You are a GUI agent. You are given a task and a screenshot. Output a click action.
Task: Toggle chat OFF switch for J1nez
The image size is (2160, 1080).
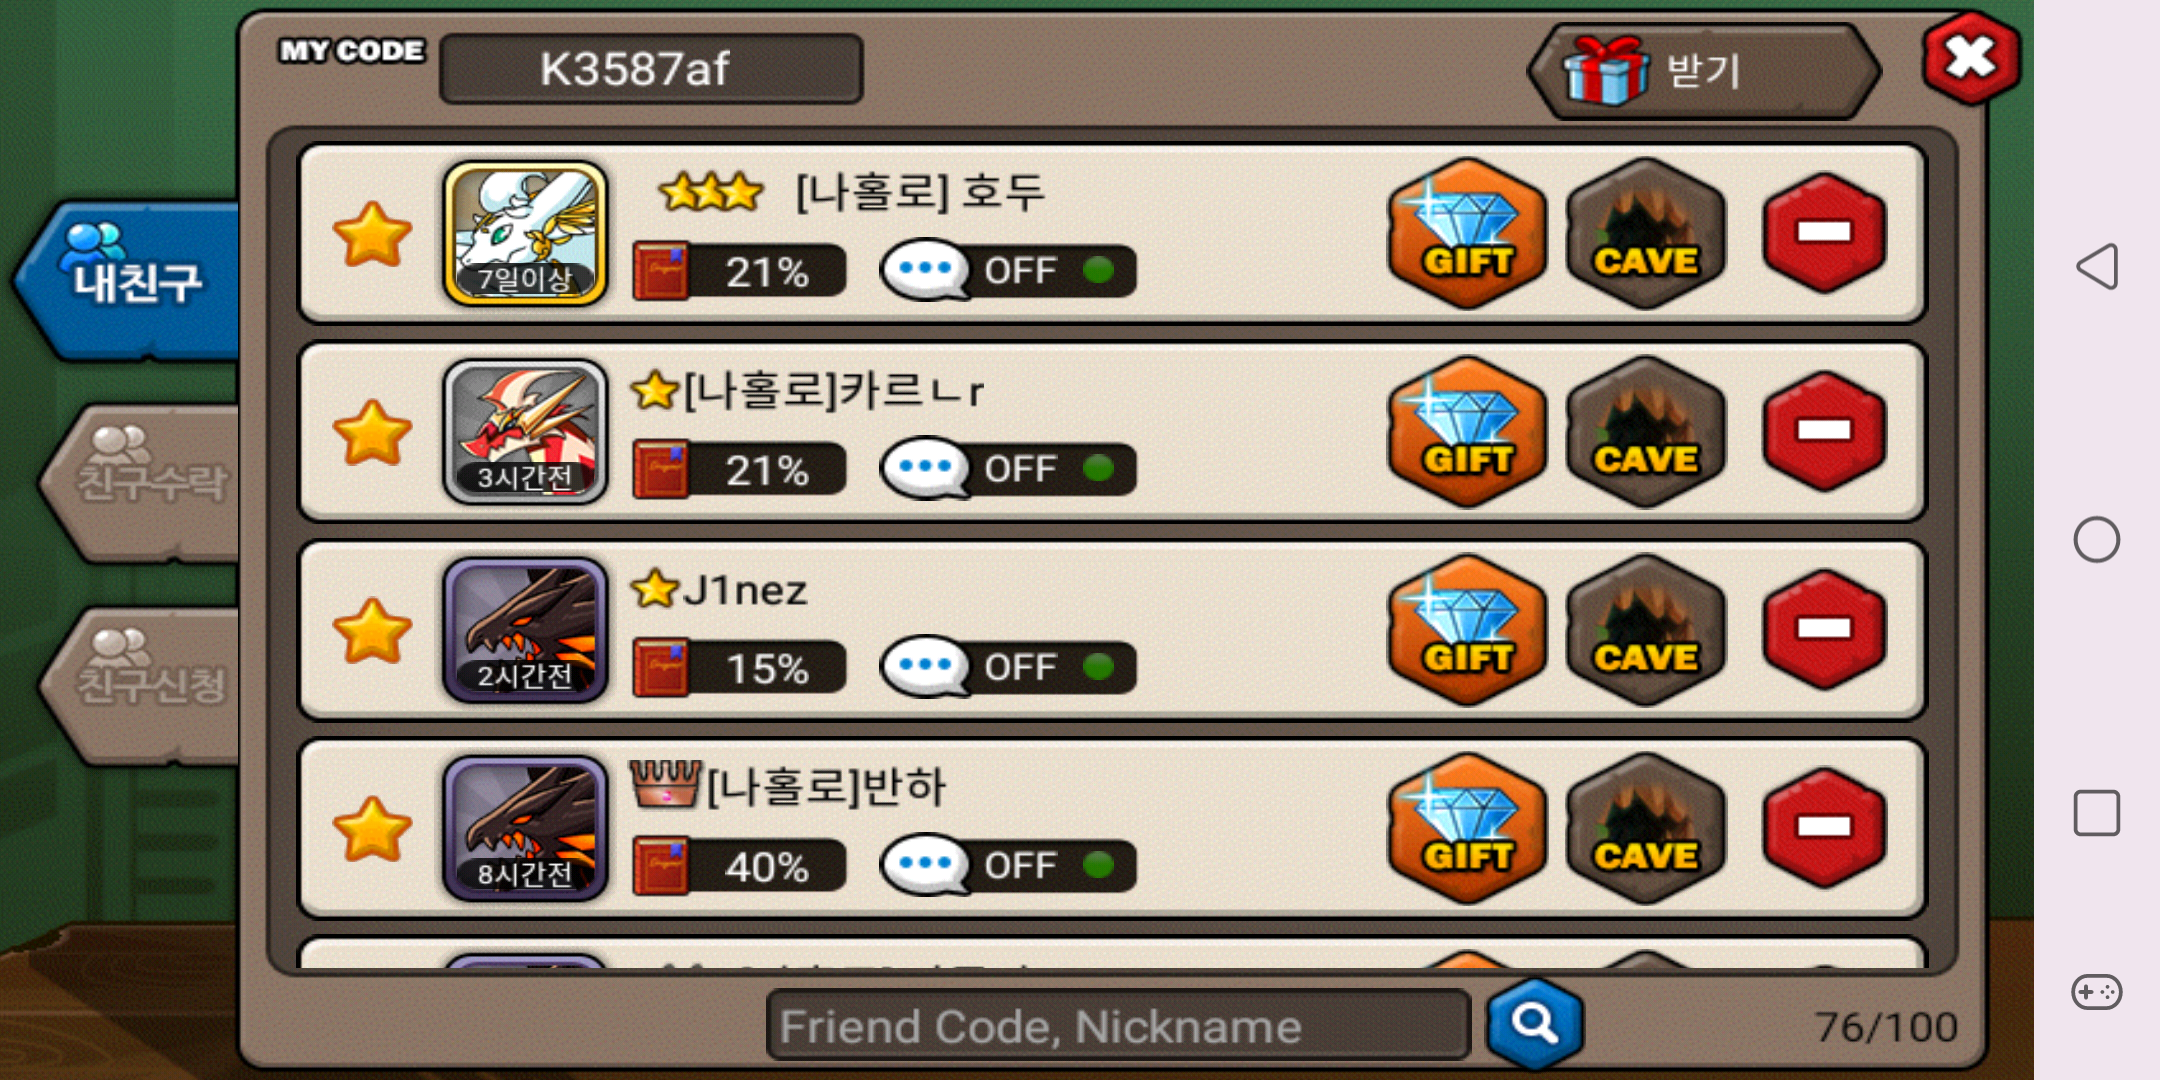(x=1008, y=667)
